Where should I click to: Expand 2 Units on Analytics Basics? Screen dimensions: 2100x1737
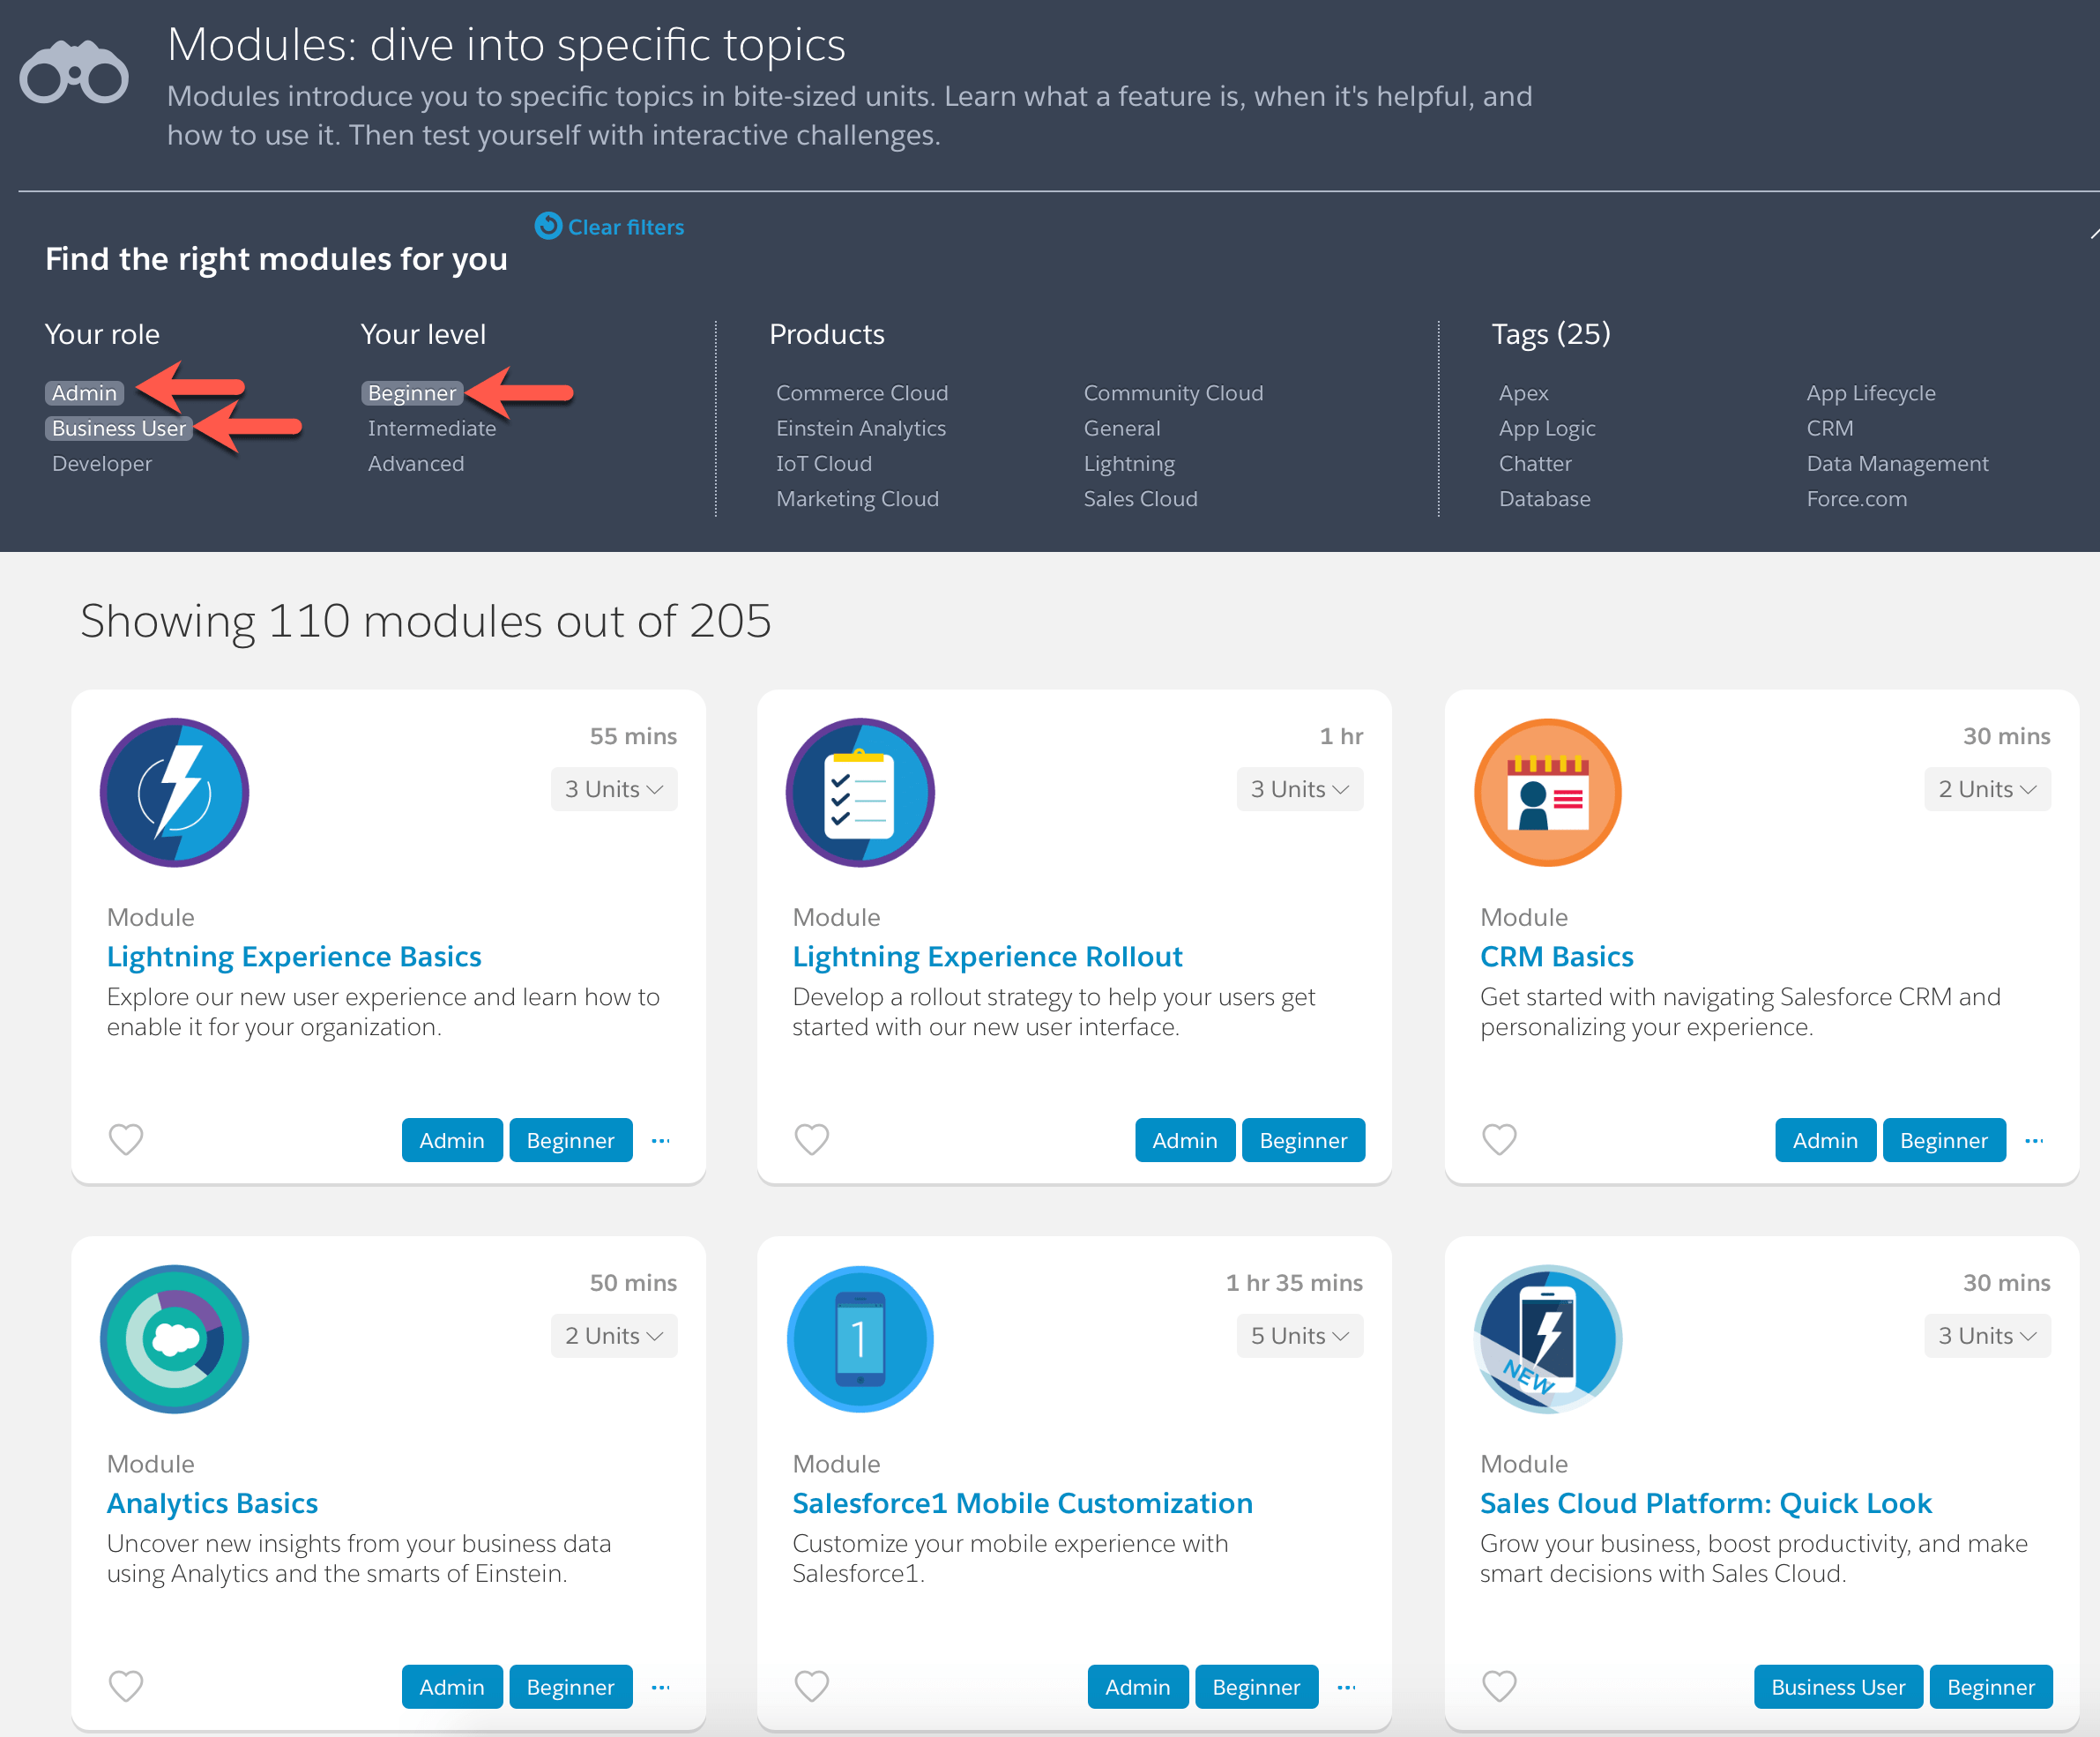(x=614, y=1336)
